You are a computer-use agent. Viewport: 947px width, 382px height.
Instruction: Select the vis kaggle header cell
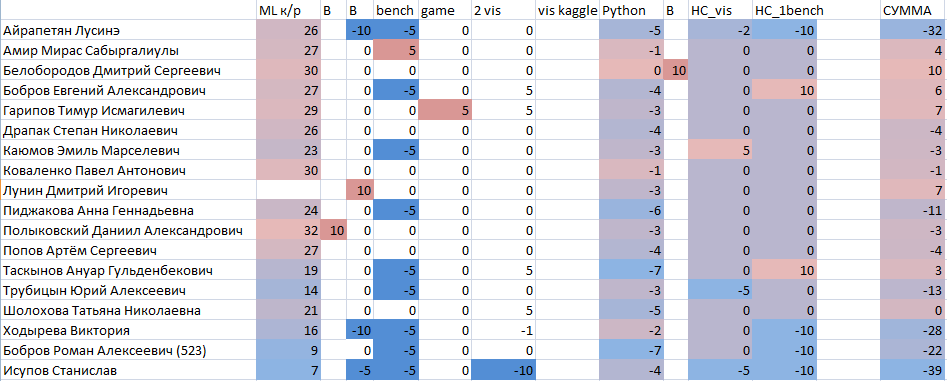pos(567,10)
